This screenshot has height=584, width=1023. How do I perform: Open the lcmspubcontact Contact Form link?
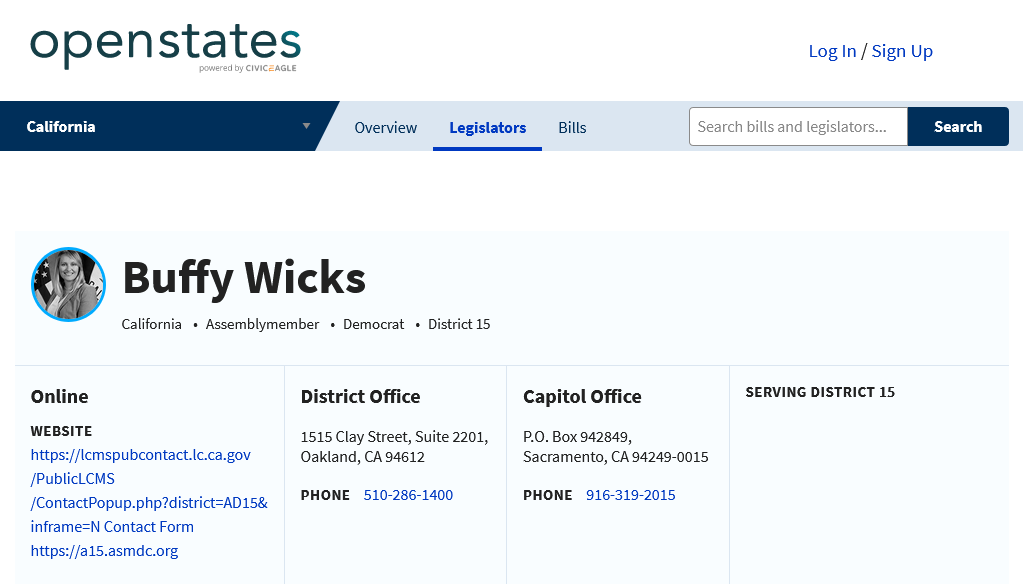[x=149, y=490]
